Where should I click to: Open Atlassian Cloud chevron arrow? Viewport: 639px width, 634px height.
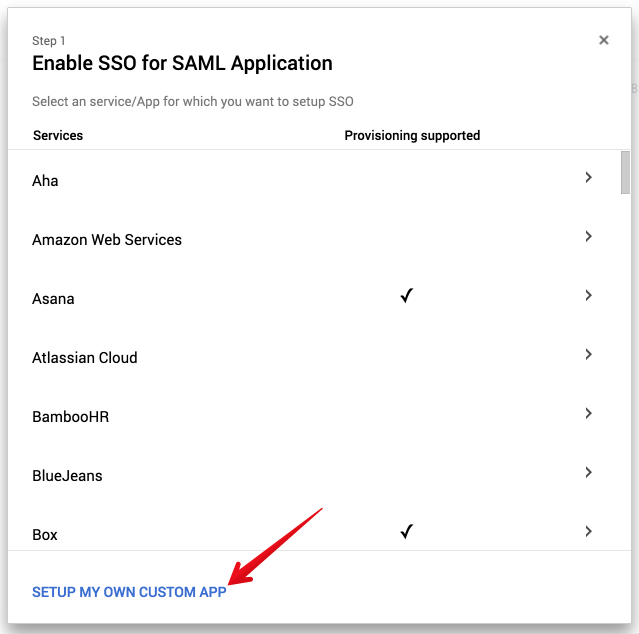tap(588, 355)
